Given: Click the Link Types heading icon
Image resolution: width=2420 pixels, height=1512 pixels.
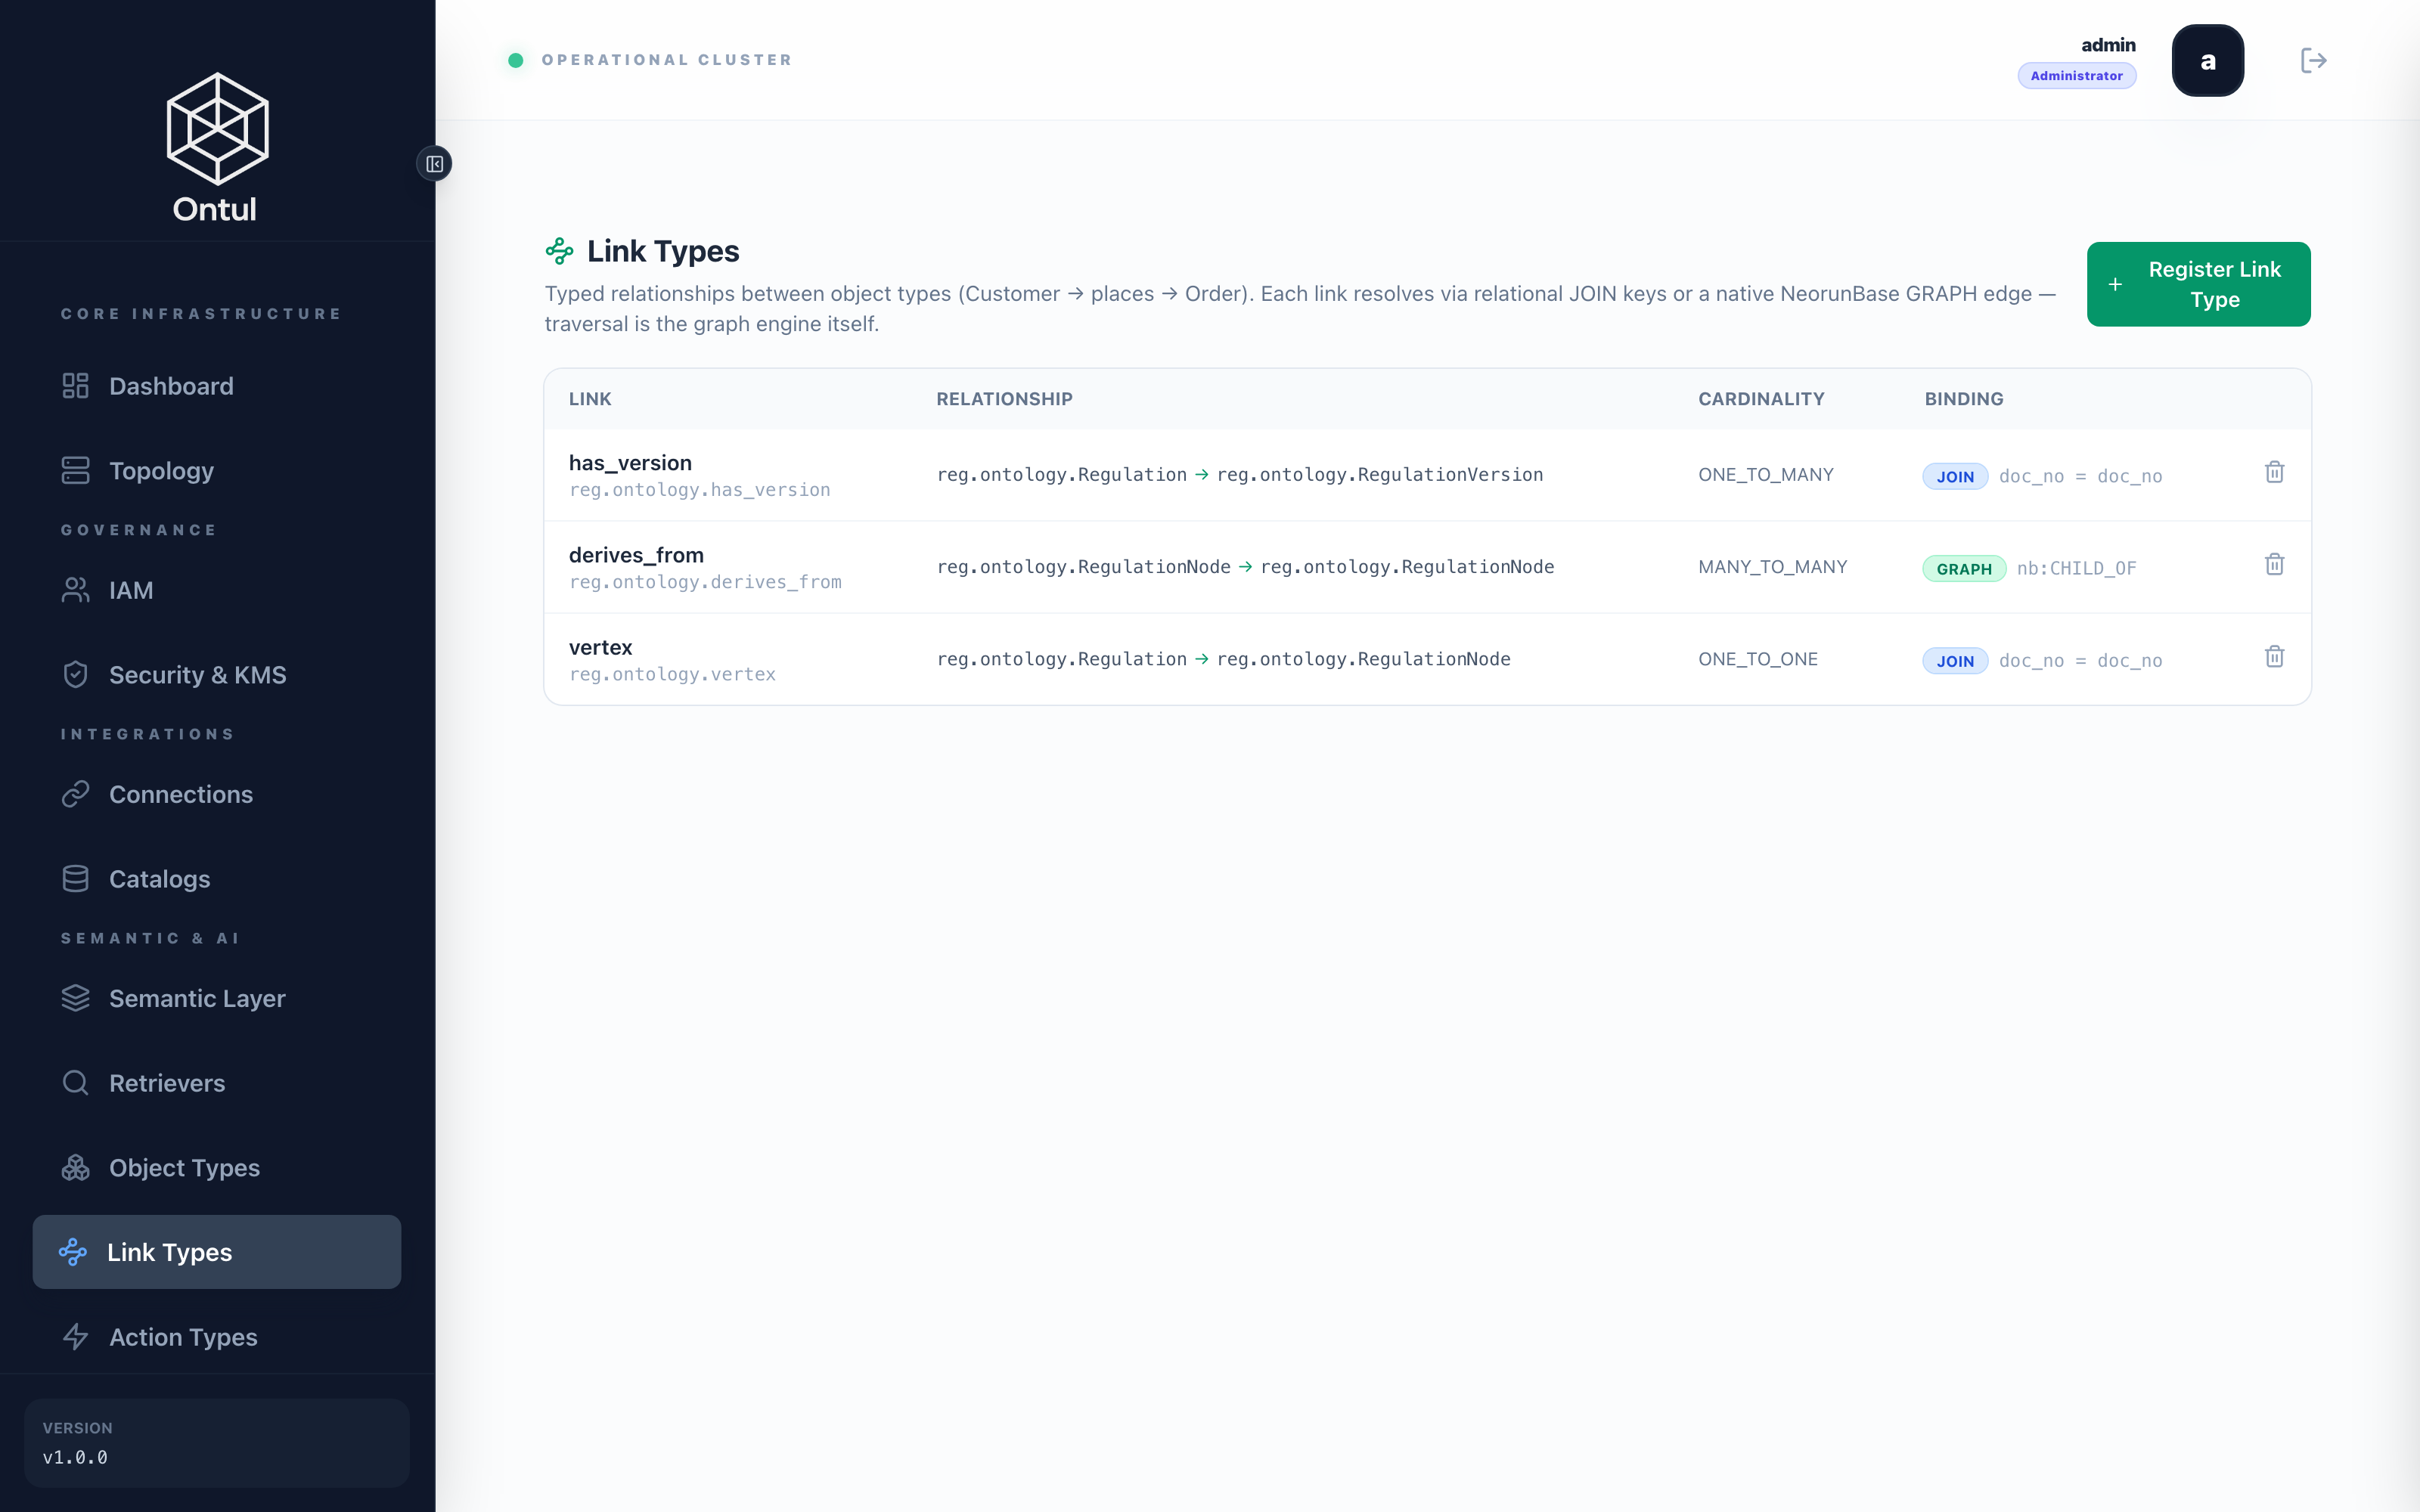Looking at the screenshot, I should point(560,251).
